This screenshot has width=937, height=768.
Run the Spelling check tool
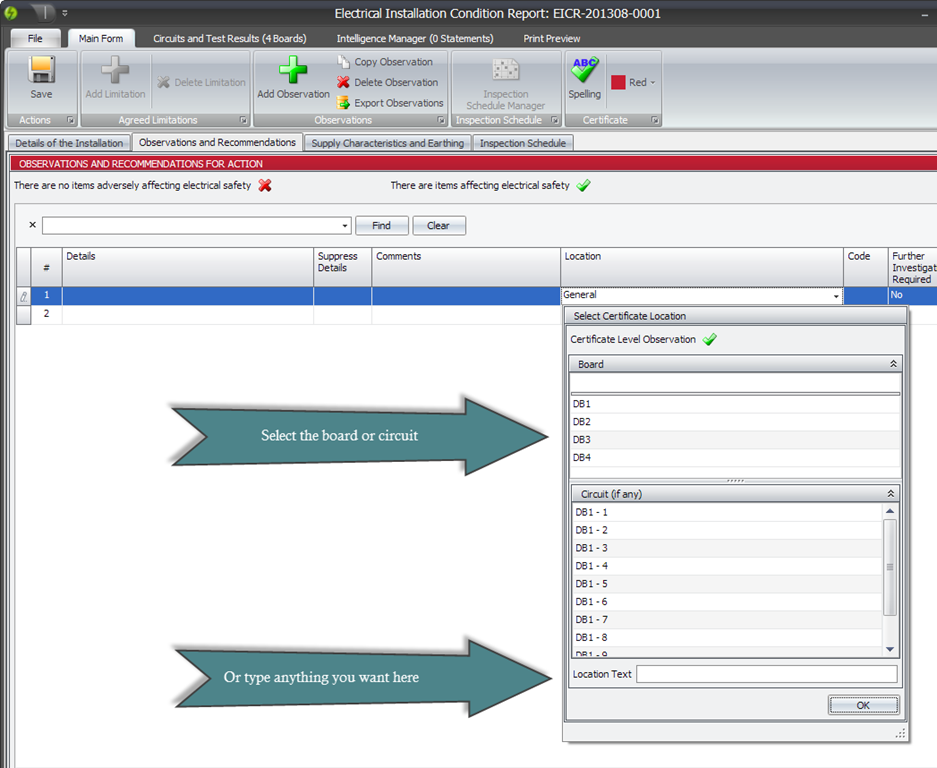click(584, 72)
